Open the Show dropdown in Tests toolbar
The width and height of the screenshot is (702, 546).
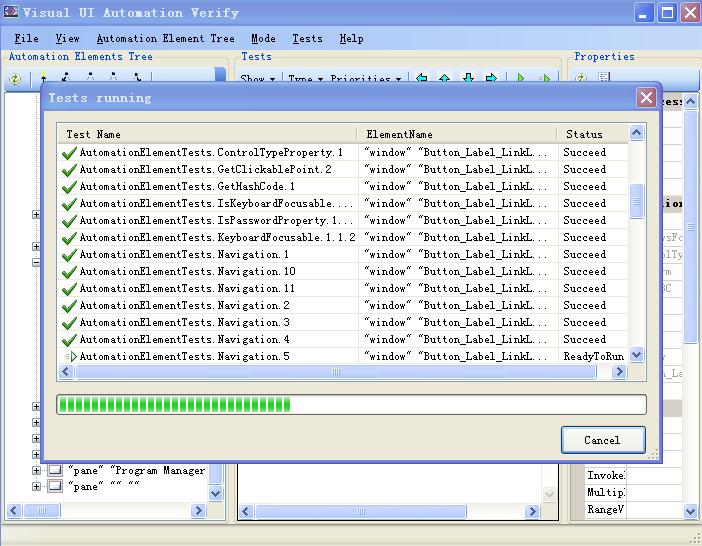[257, 79]
